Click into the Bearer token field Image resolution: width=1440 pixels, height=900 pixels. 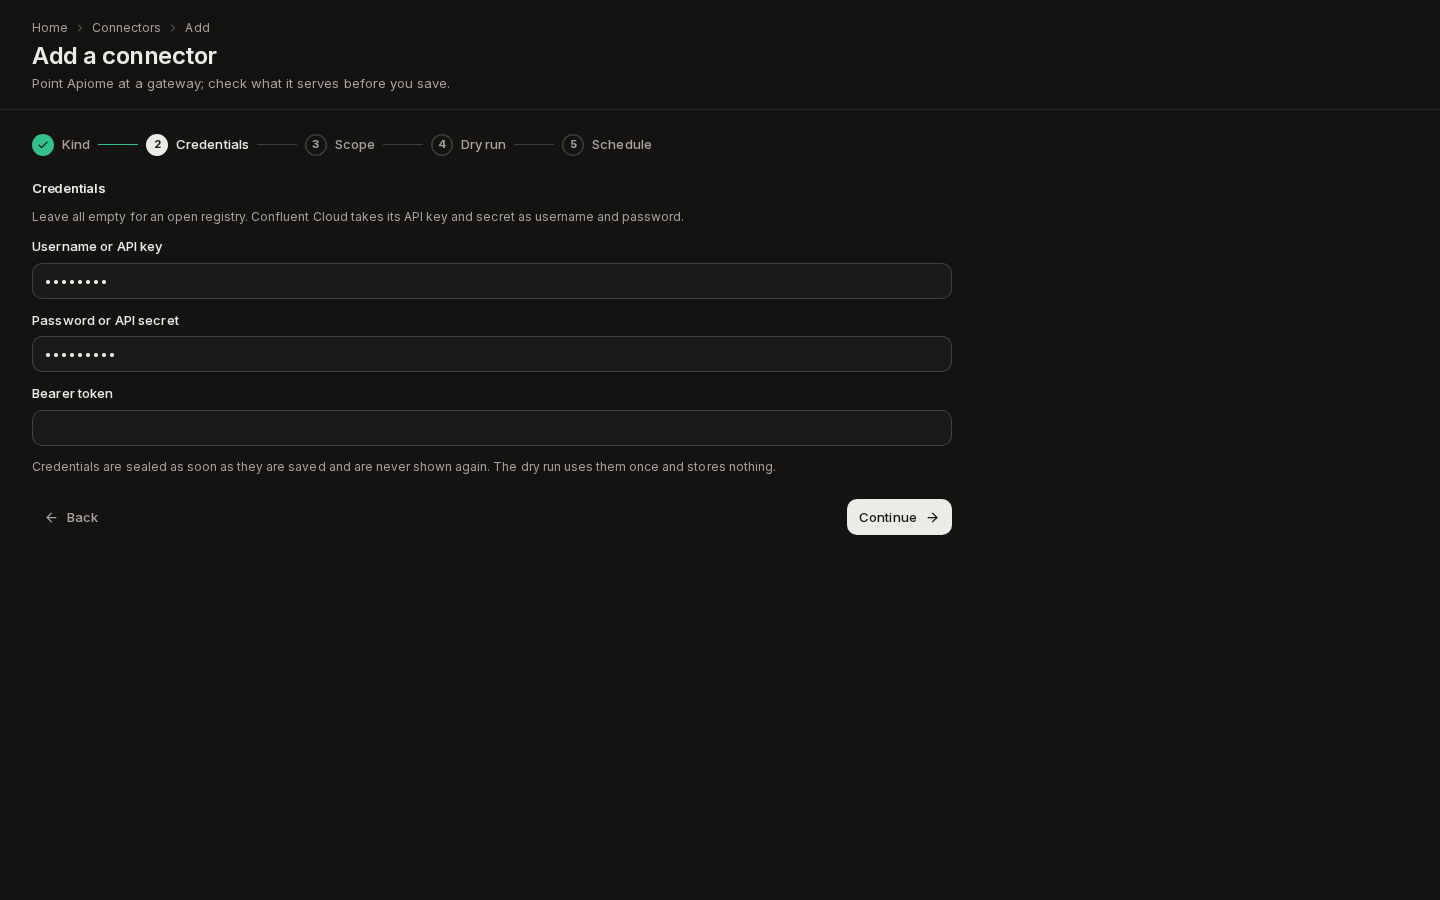point(492,428)
